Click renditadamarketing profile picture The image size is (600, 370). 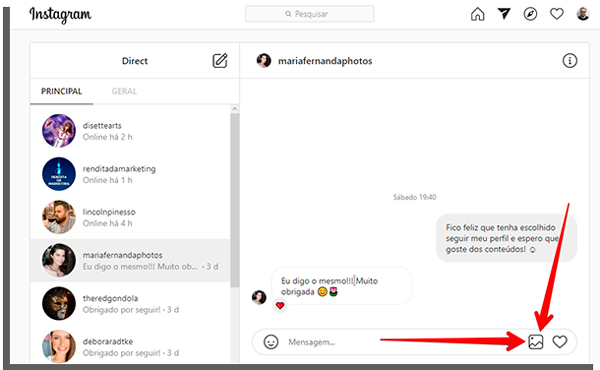coord(59,174)
